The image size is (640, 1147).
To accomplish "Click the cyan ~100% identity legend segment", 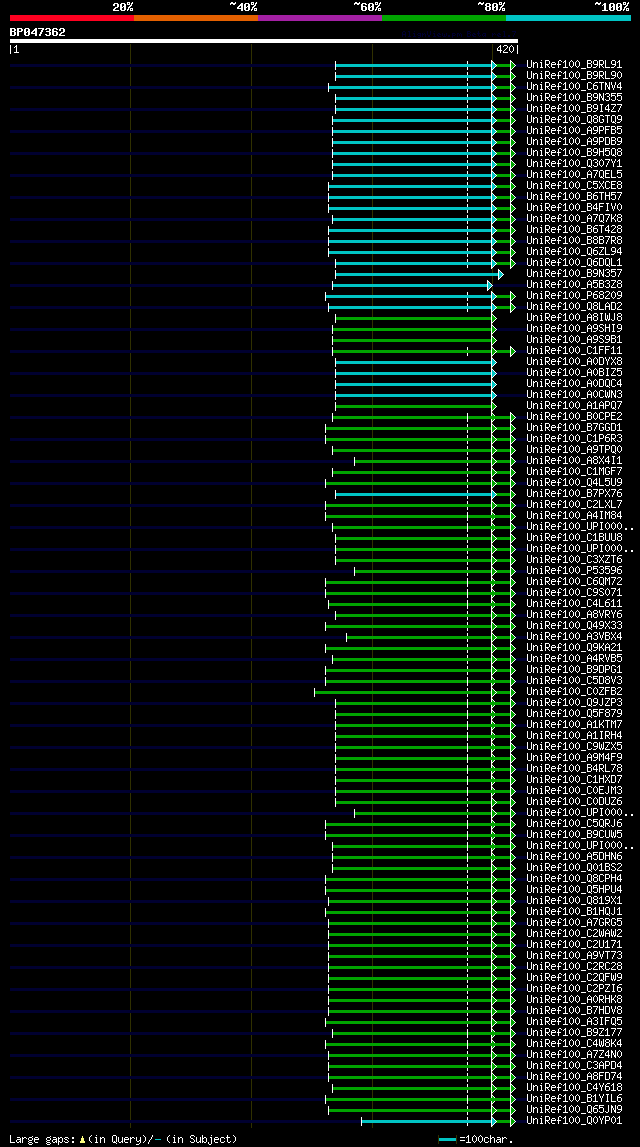I will tap(568, 18).
